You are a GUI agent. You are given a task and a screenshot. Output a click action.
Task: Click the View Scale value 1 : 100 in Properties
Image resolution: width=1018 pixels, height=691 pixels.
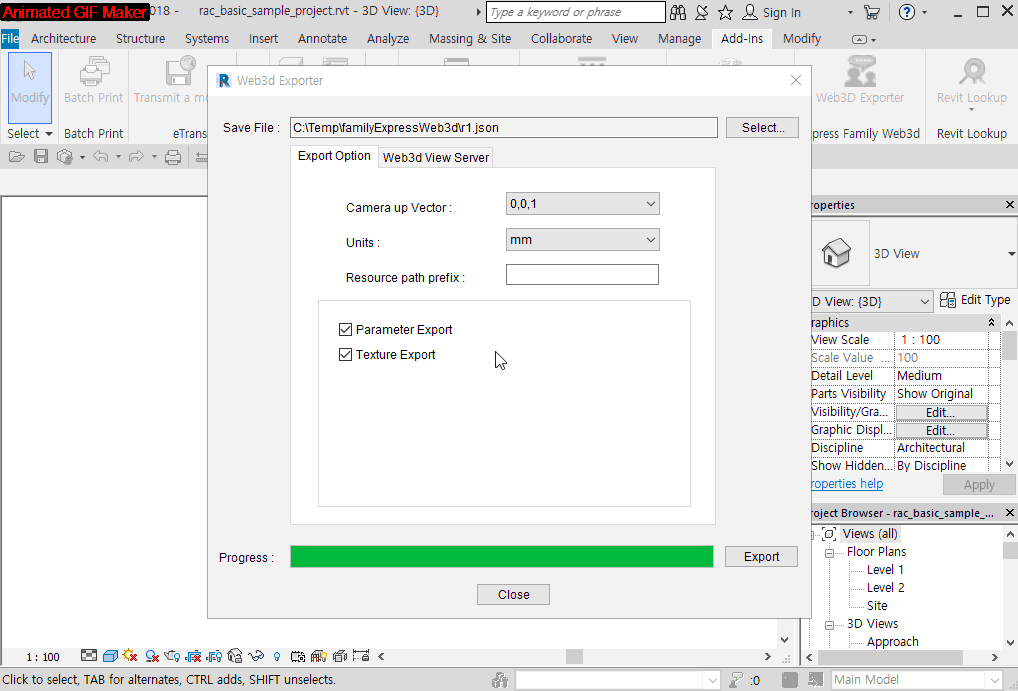click(920, 339)
